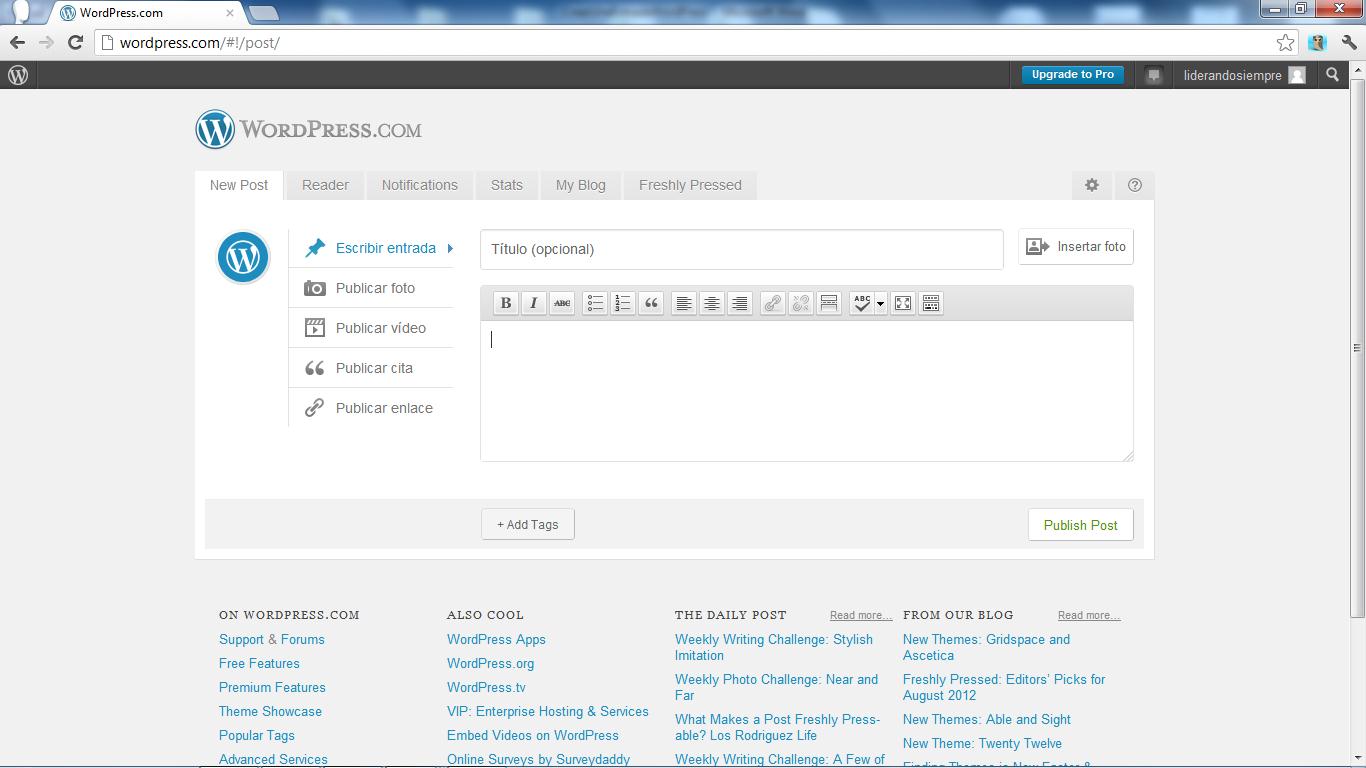Click the unlink icon in the toolbar
Screen dimensions: 1366x768
pyautogui.click(x=801, y=303)
